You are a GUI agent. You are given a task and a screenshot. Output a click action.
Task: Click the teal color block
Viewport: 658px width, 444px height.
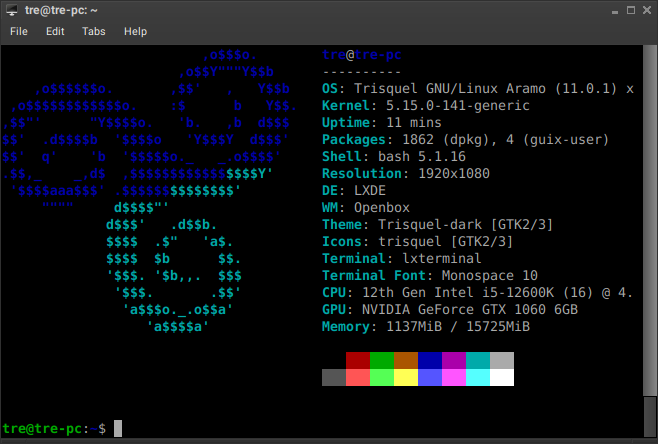pyautogui.click(x=478, y=360)
